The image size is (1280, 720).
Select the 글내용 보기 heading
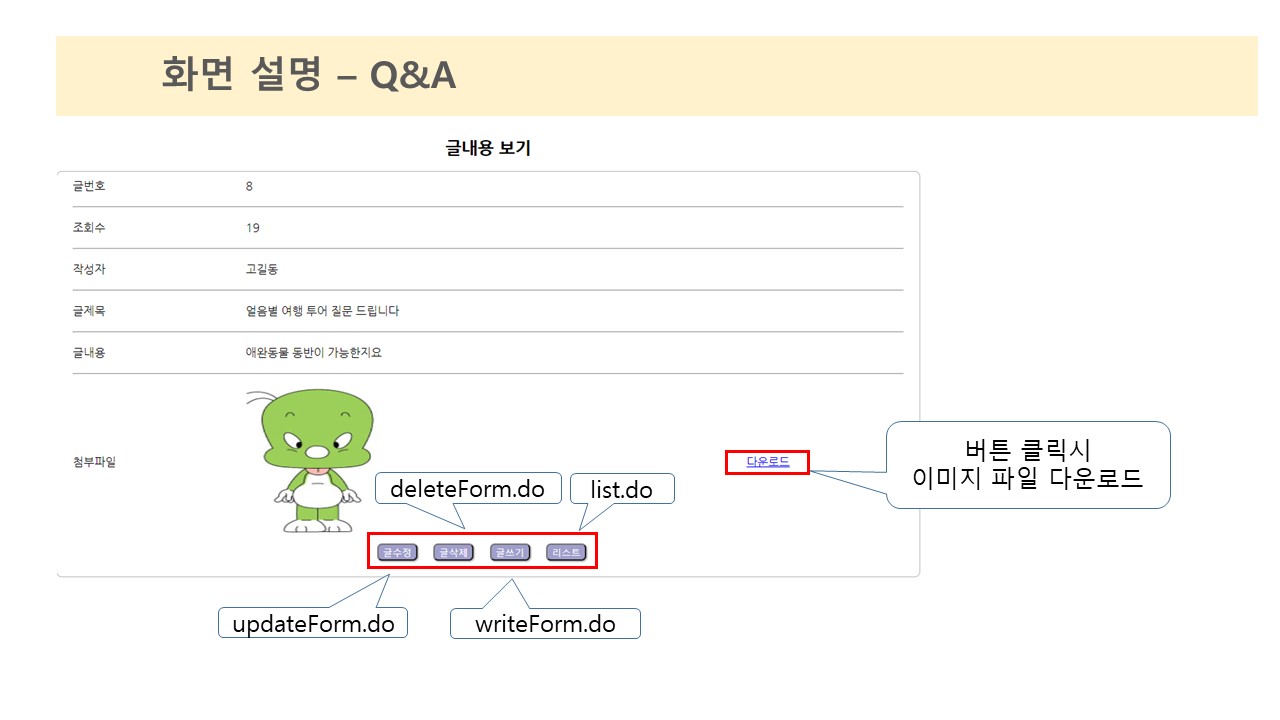pos(488,149)
